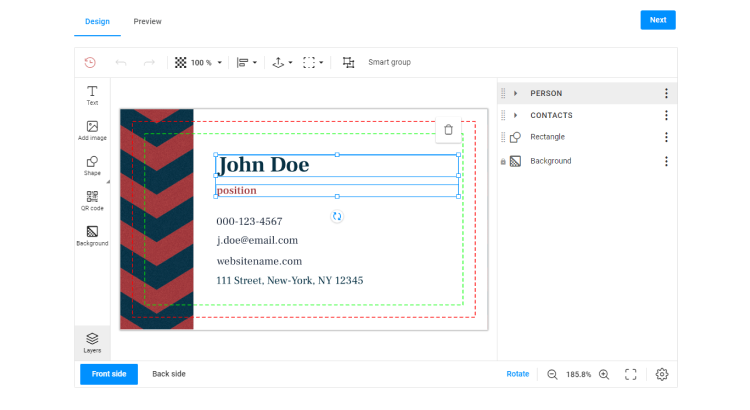Click the 185.8% zoom value
The image size is (750, 410).
(x=578, y=375)
